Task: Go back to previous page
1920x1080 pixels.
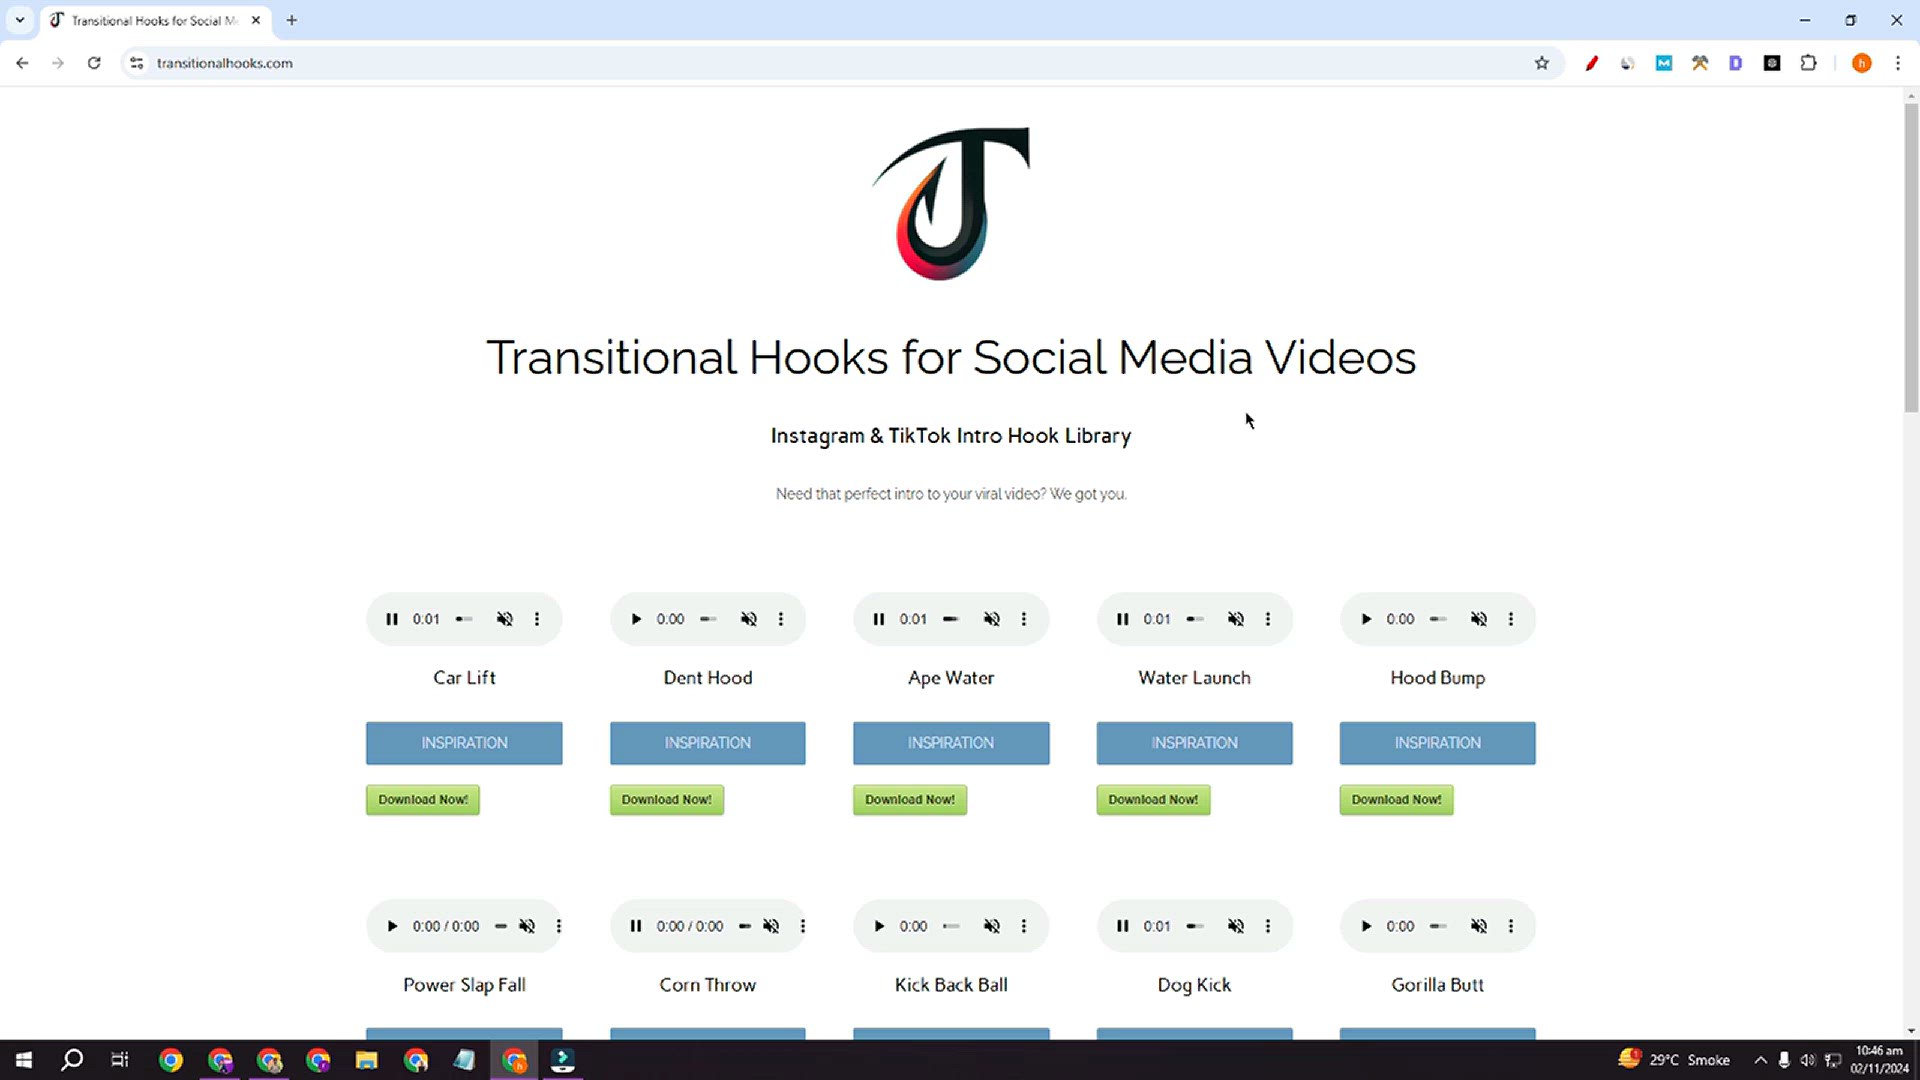Action: click(22, 63)
